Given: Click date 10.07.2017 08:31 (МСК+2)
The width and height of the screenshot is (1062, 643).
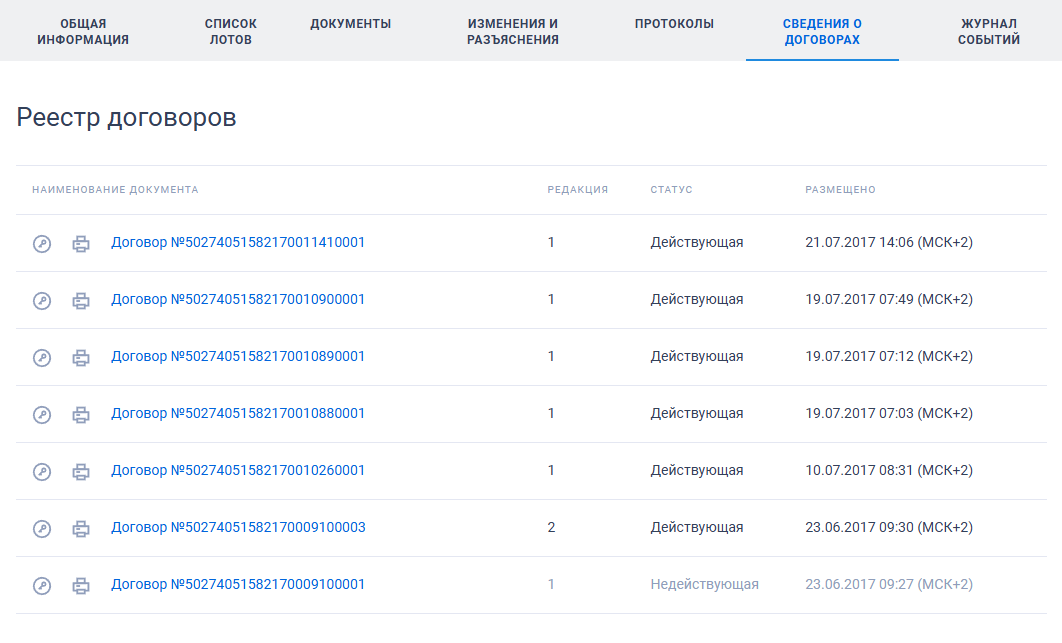Looking at the screenshot, I should (889, 470).
